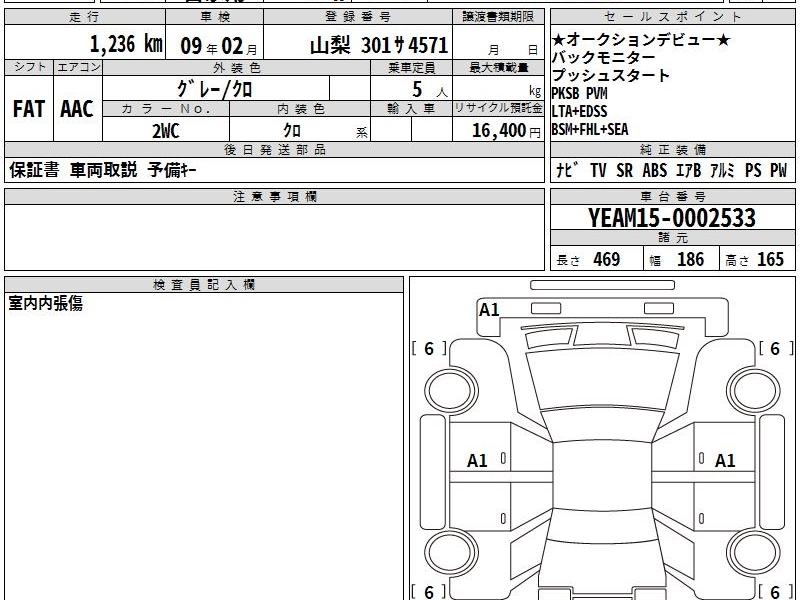Select the inspection date 09年02月
The height and width of the screenshot is (600, 800).
coord(219,46)
